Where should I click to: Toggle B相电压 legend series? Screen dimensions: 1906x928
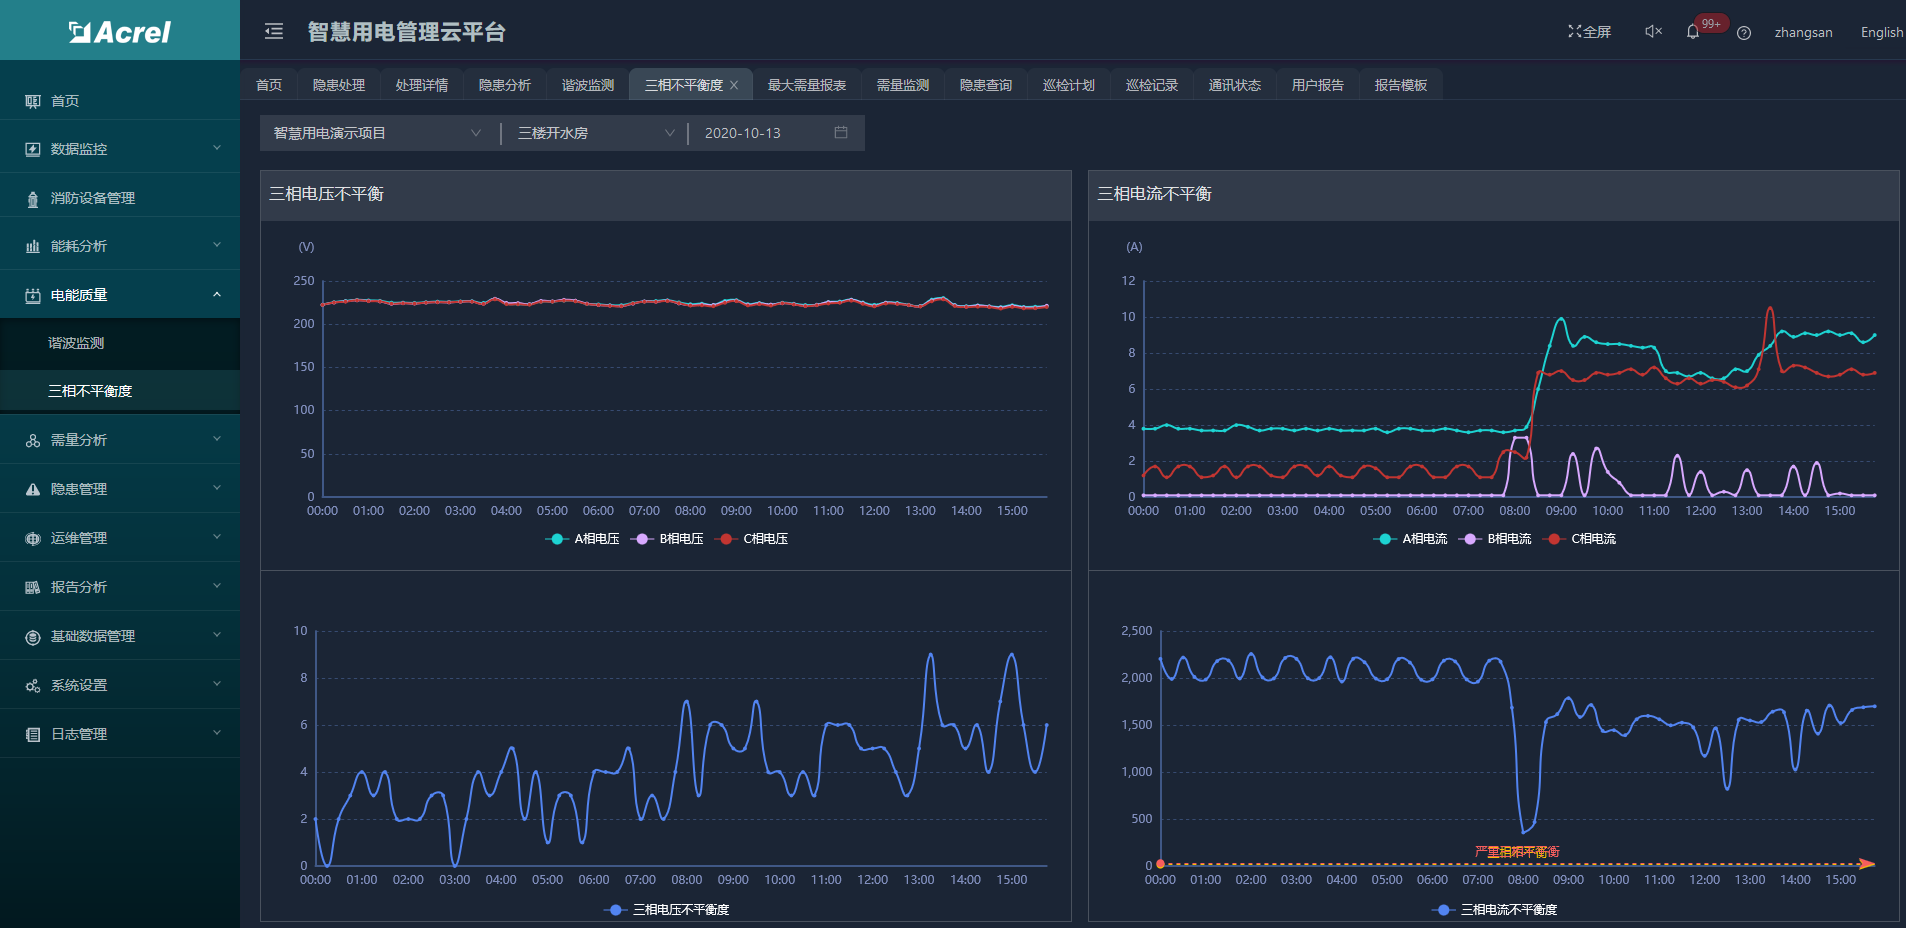coord(667,539)
